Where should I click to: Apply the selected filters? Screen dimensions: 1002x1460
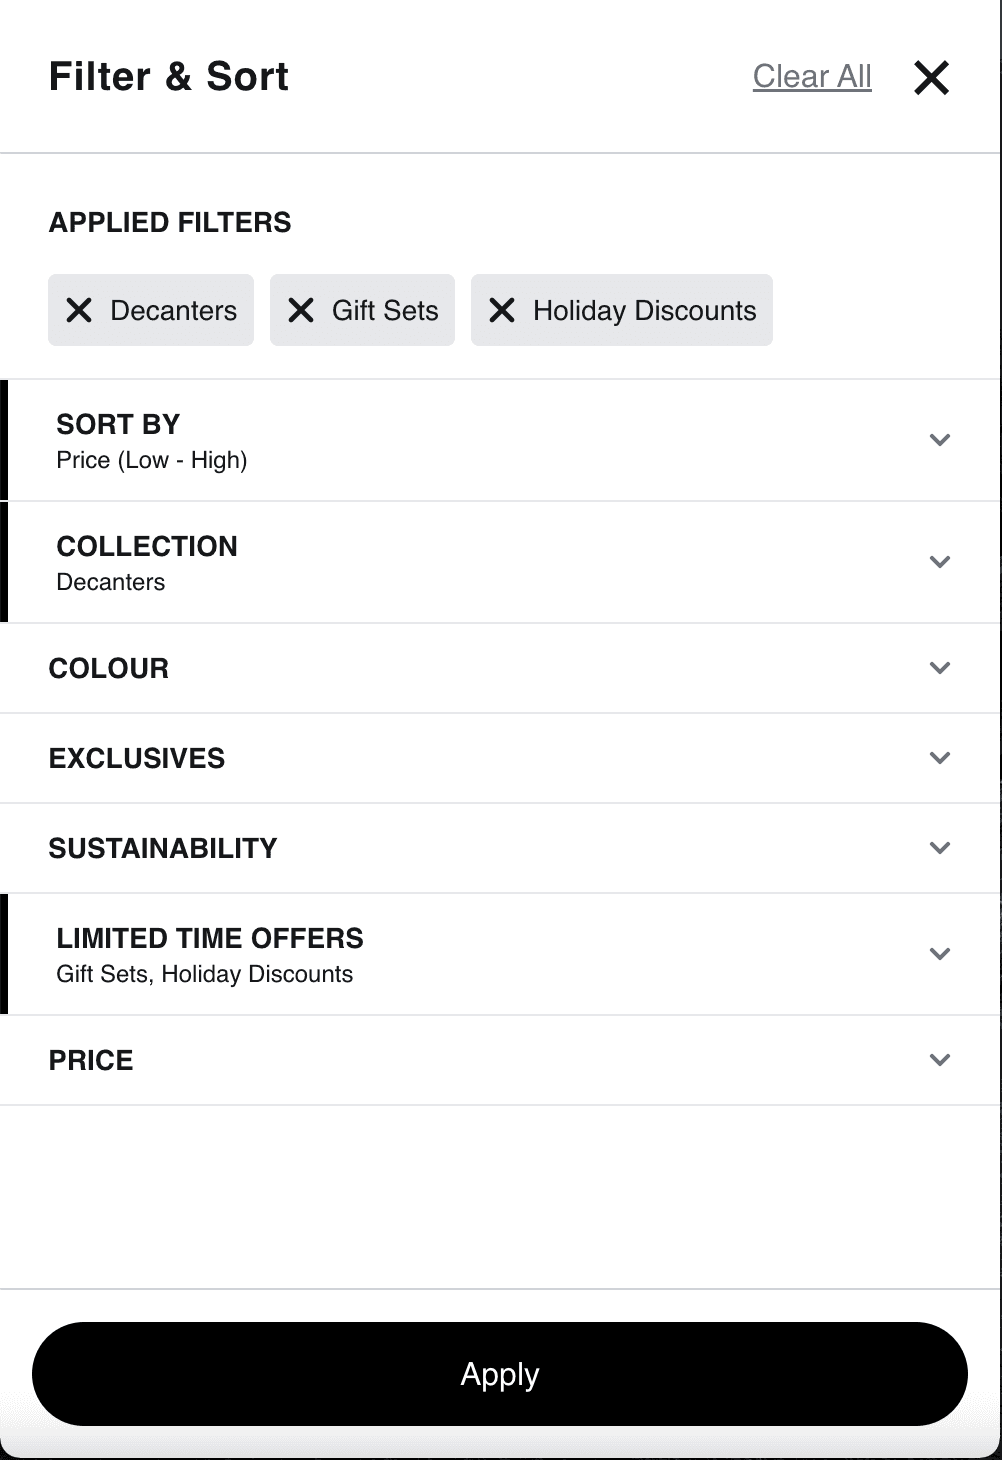click(500, 1374)
